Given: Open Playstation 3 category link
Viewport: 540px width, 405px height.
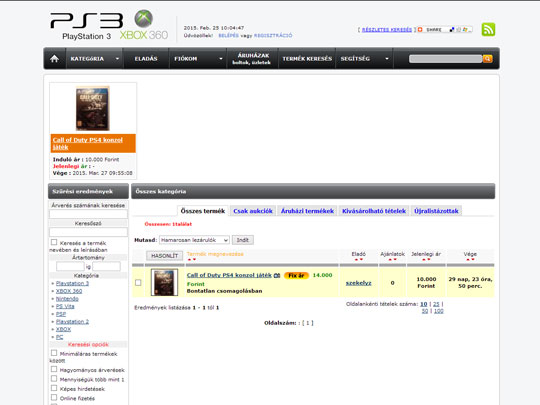Looking at the screenshot, I should pos(72,283).
